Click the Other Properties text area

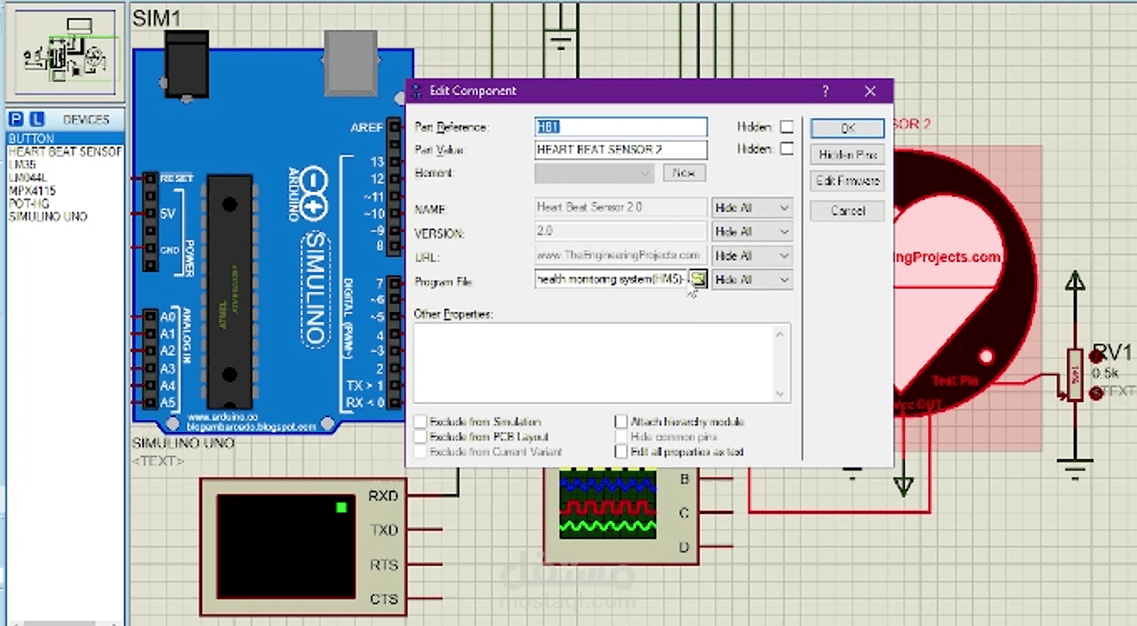click(593, 363)
